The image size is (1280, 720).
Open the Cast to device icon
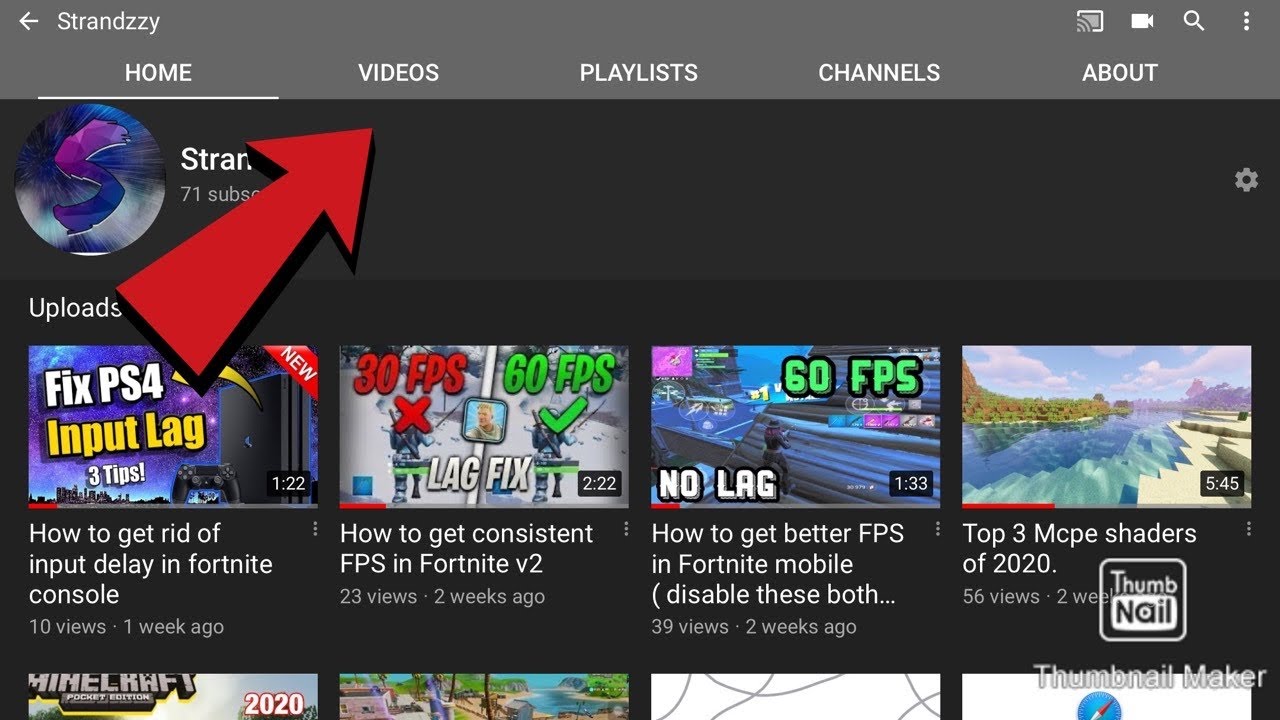click(x=1090, y=21)
